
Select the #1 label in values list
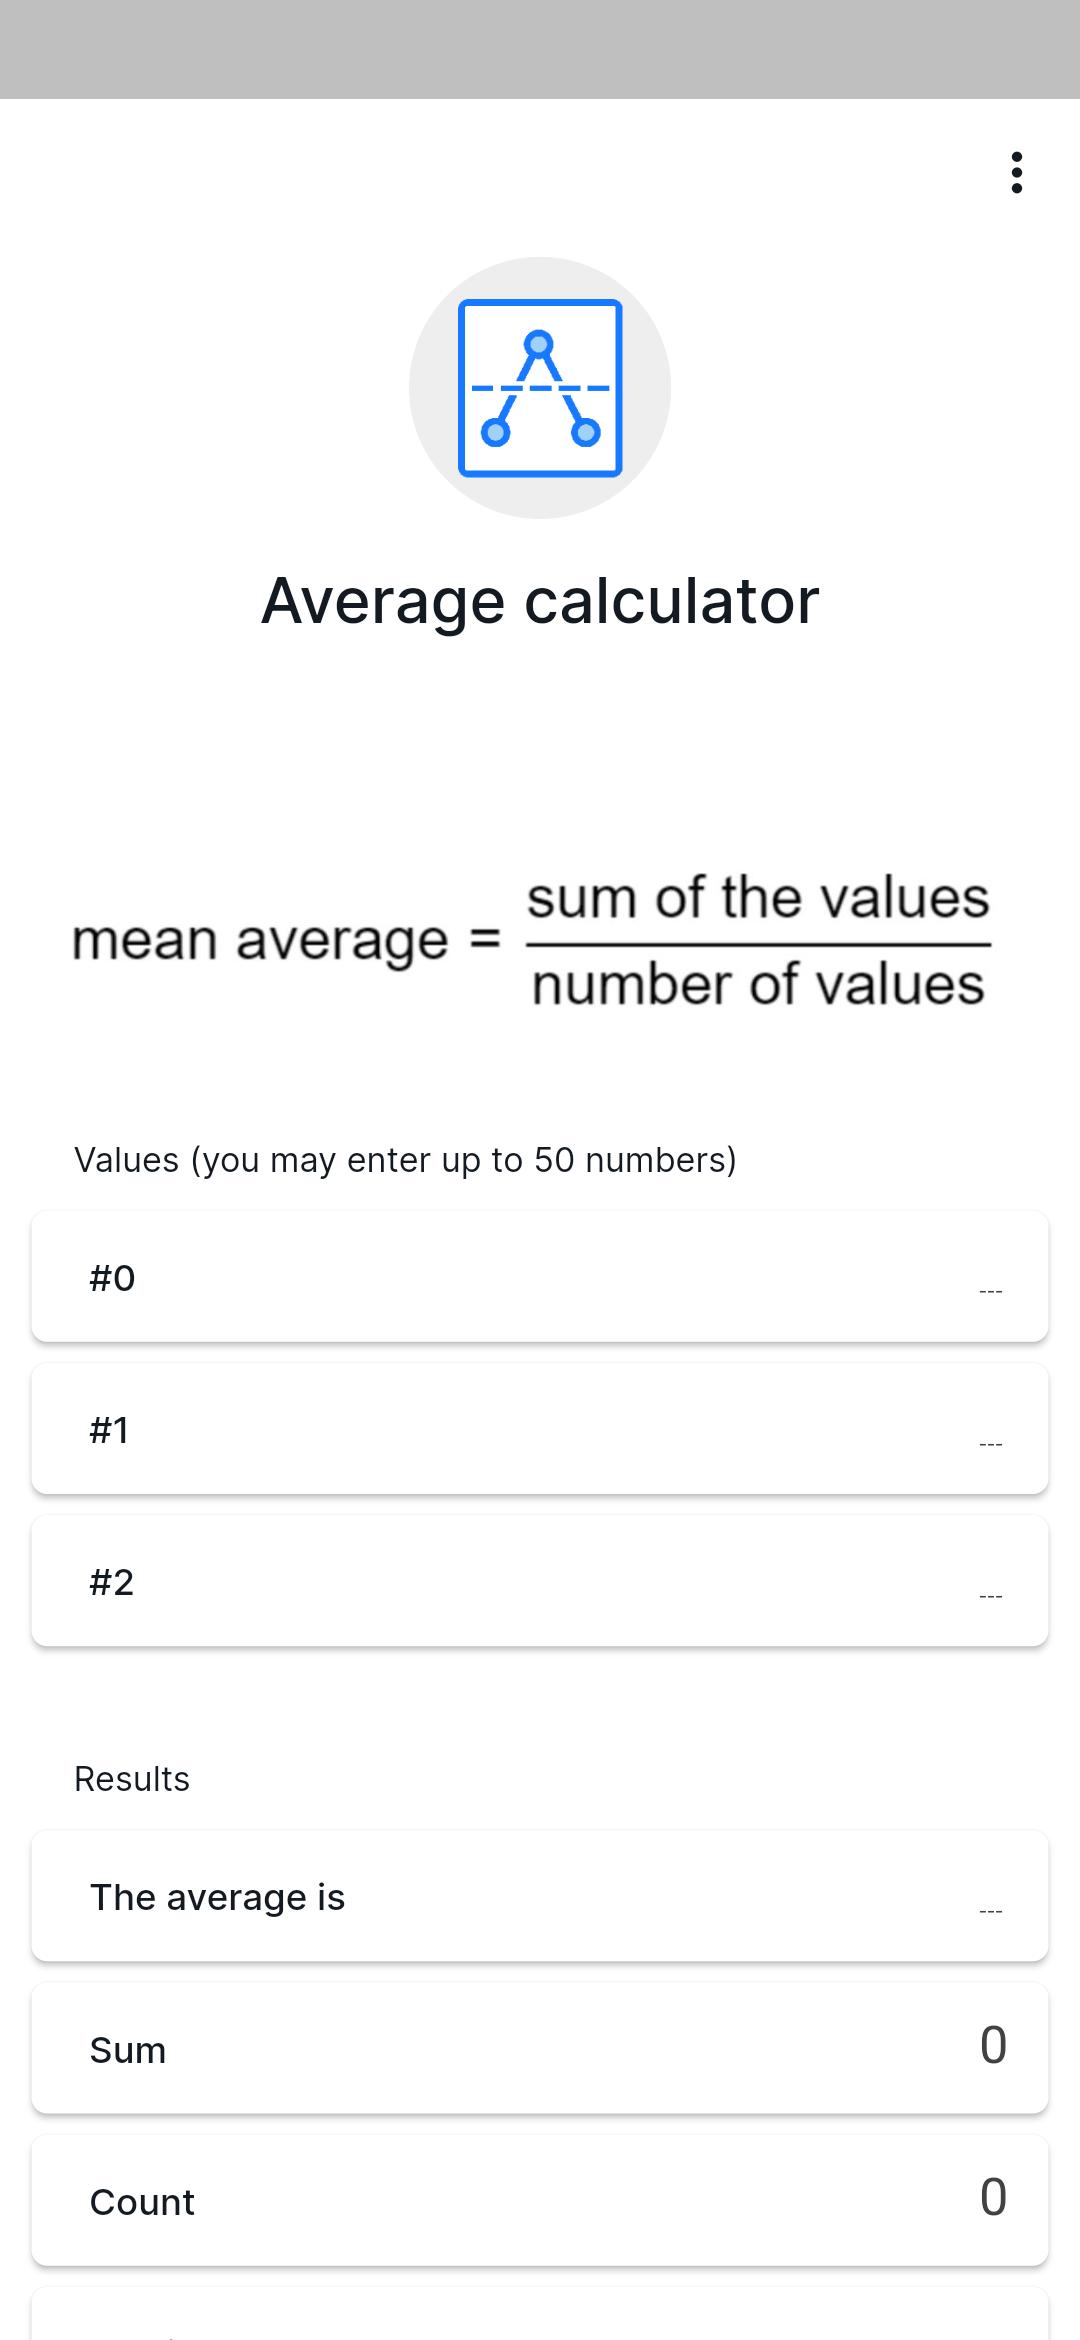(109, 1430)
